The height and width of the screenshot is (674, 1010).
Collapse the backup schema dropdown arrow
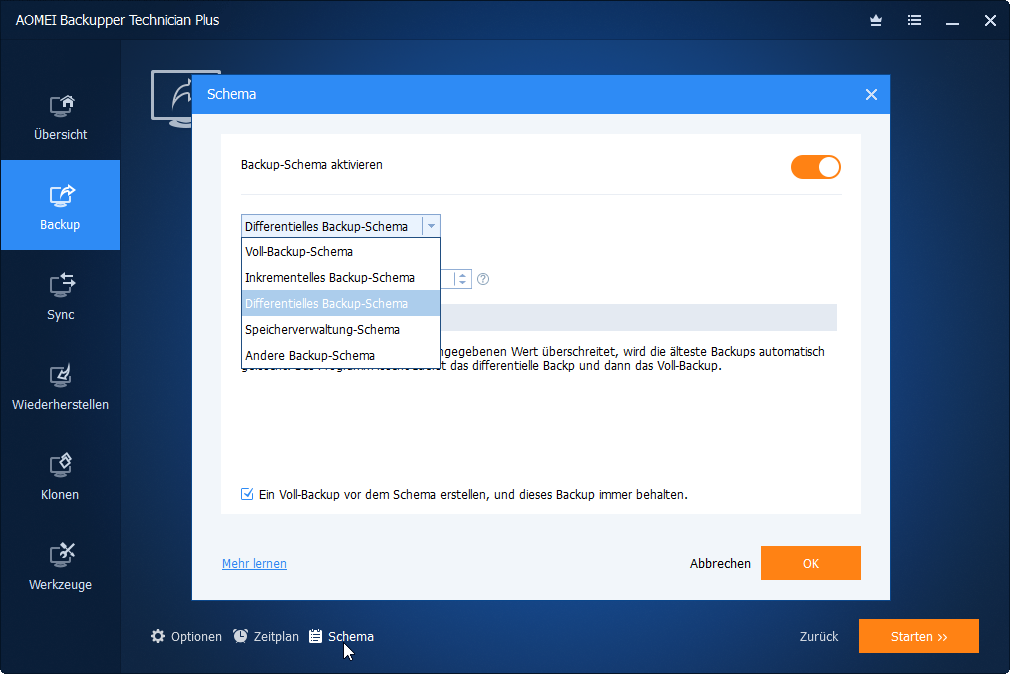[x=431, y=226]
